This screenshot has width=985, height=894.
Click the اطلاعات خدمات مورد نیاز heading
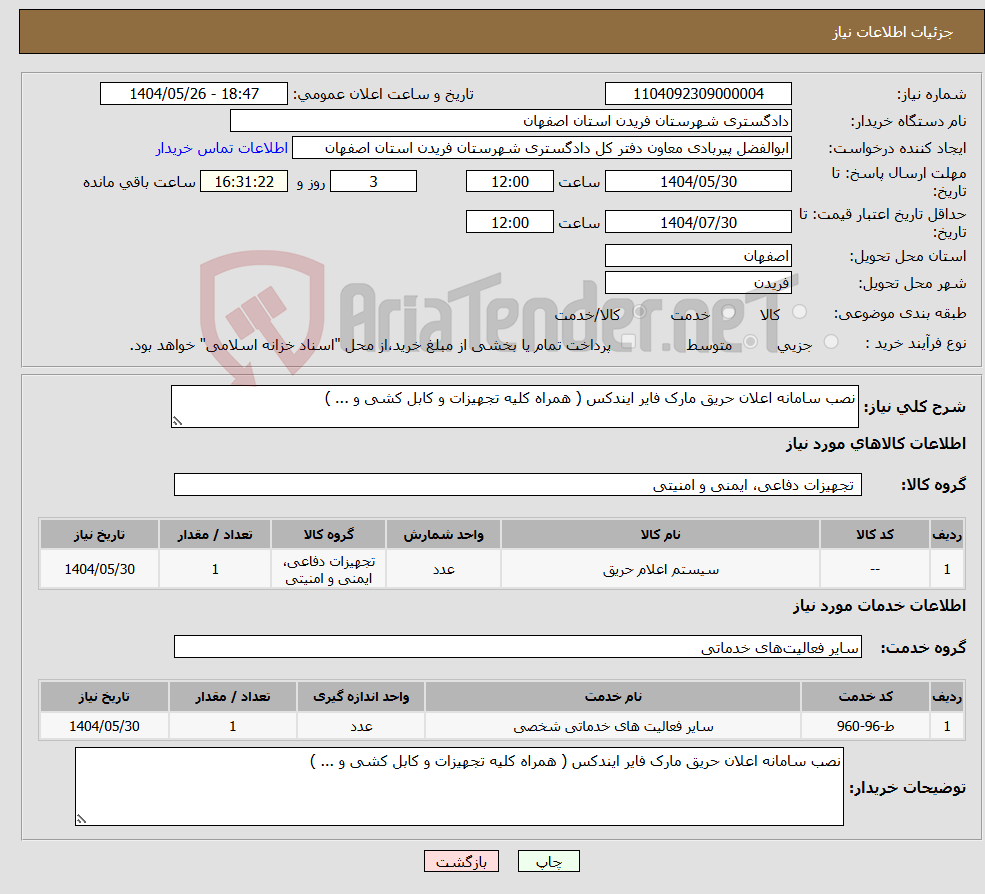tap(879, 606)
